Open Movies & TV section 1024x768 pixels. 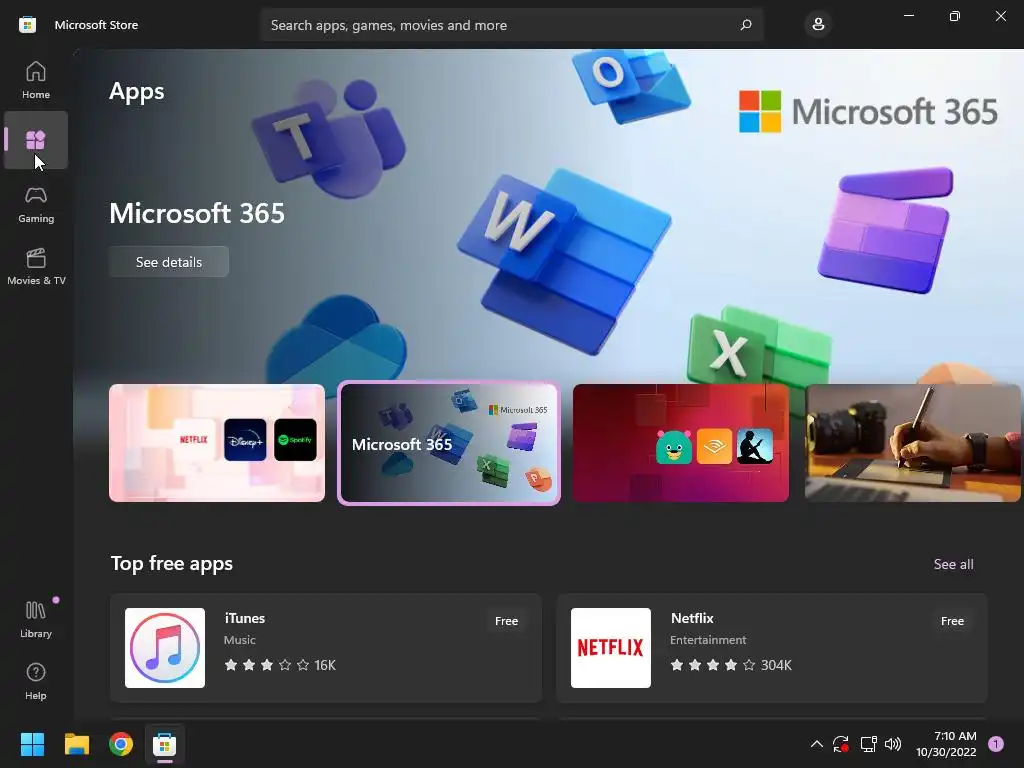pyautogui.click(x=36, y=266)
